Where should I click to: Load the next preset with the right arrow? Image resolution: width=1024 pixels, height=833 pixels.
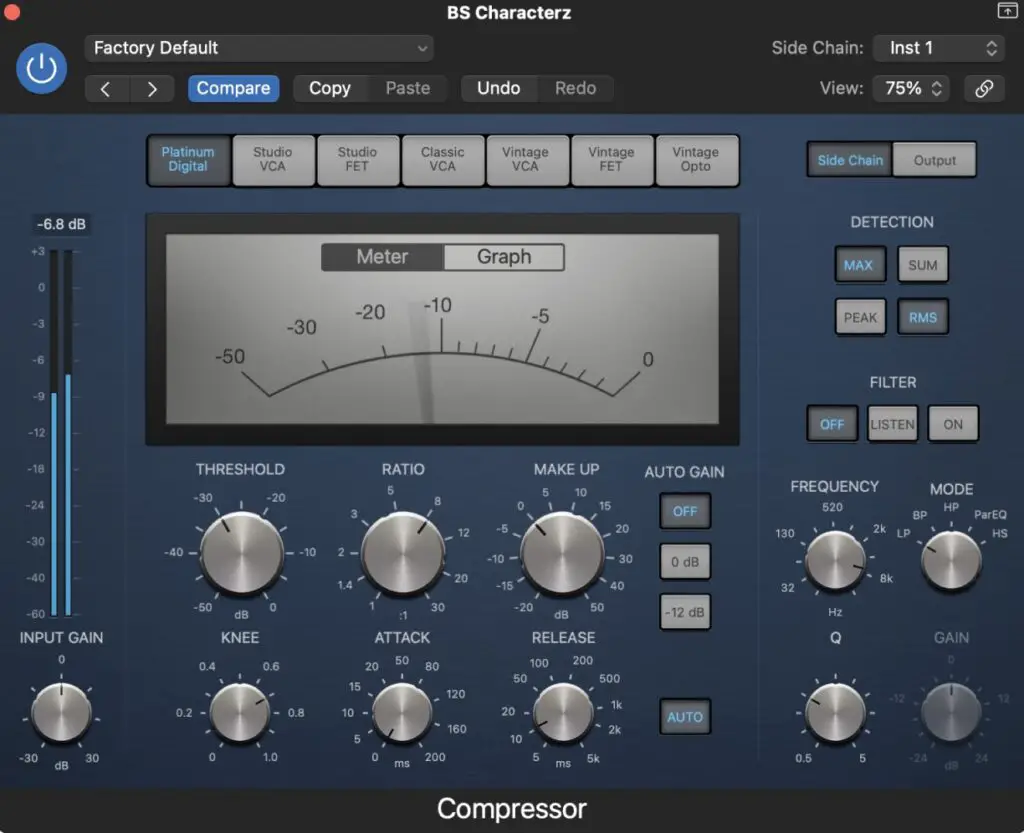coord(152,88)
